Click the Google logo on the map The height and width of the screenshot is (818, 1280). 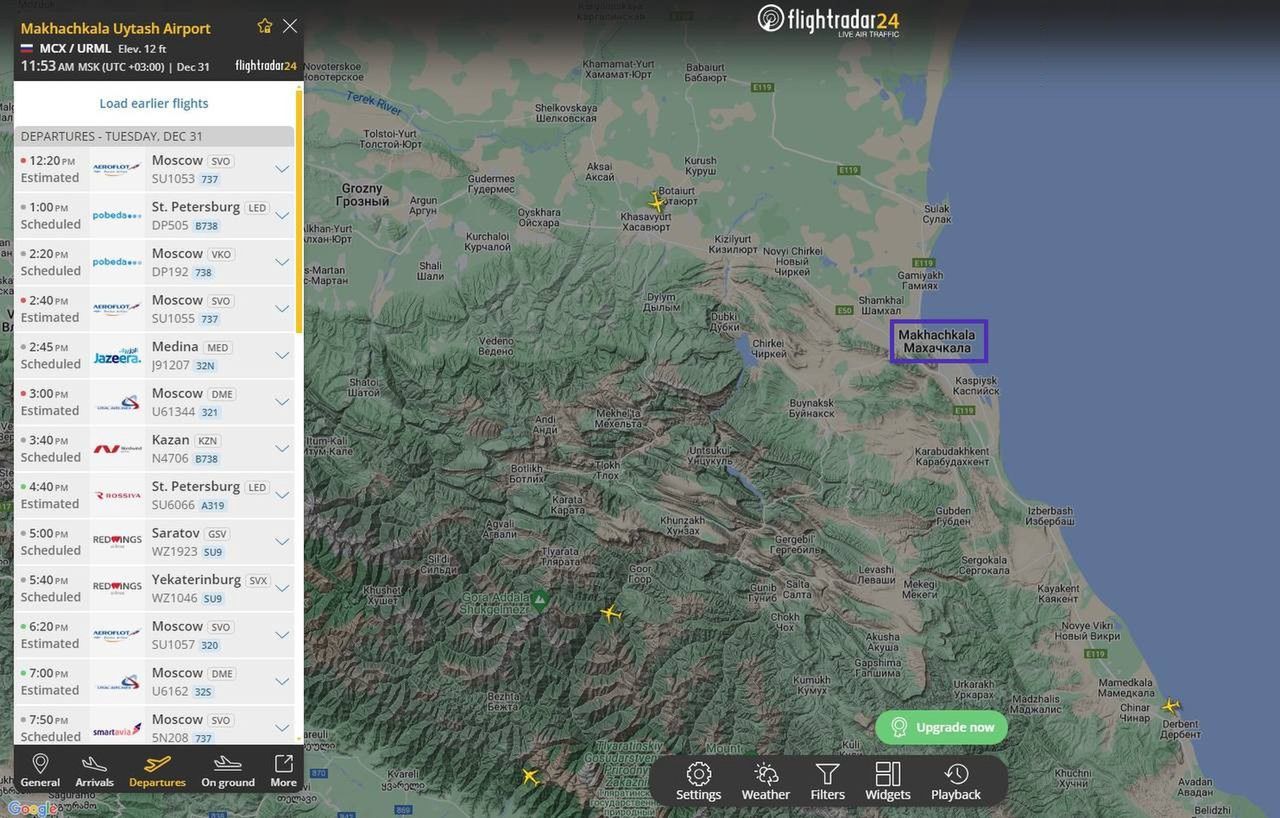32,809
